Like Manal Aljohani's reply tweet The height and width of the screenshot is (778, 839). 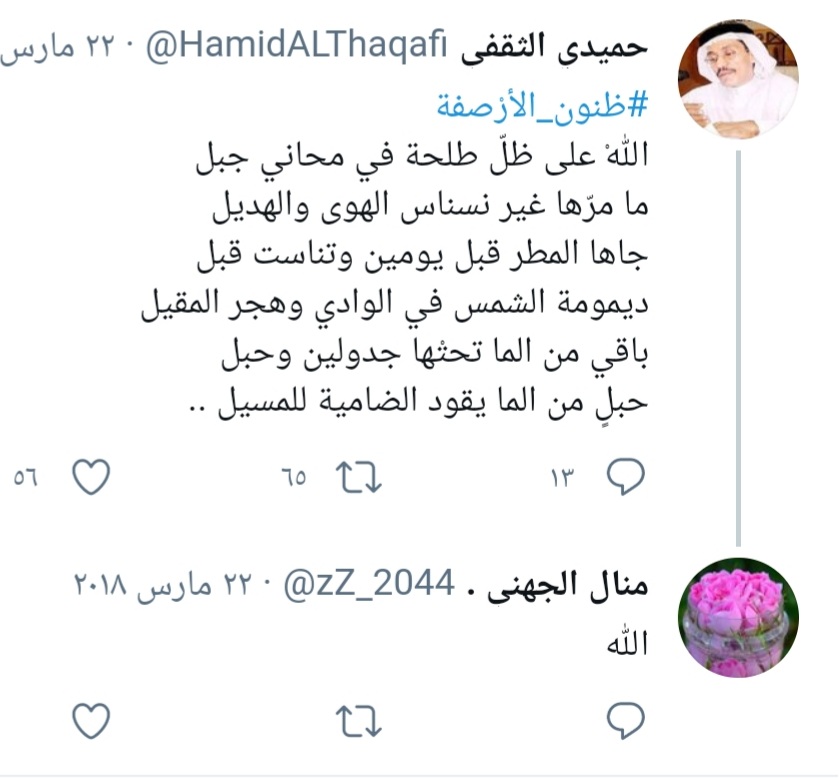coord(91,720)
